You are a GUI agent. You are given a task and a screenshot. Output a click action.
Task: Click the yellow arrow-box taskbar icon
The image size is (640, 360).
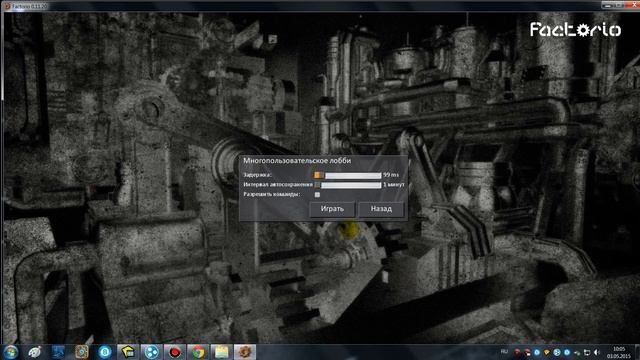128,352
